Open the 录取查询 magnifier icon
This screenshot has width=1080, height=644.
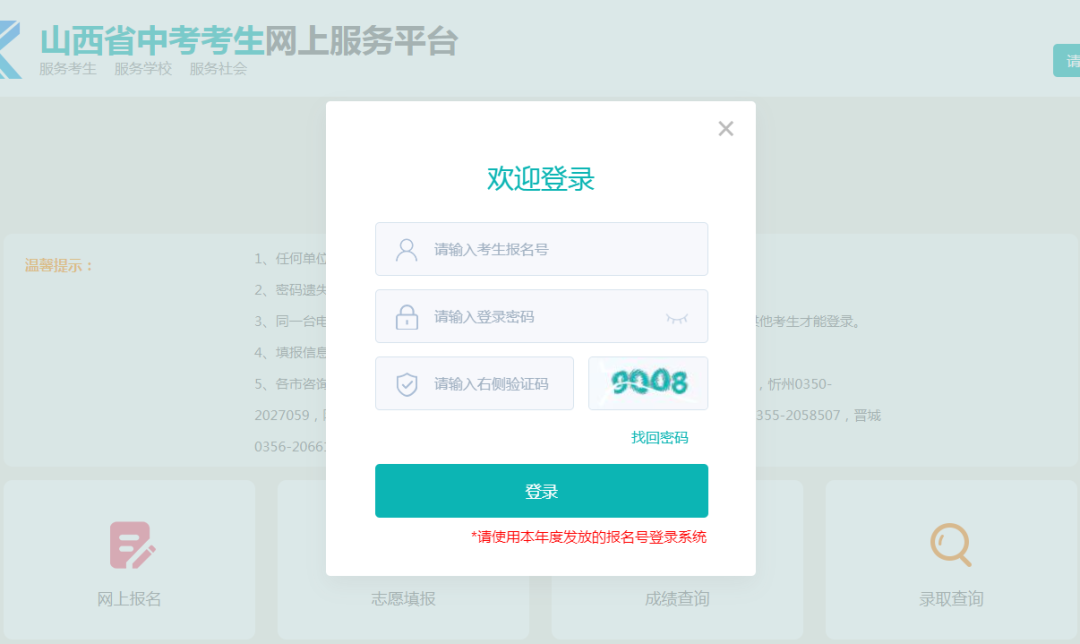(x=951, y=545)
